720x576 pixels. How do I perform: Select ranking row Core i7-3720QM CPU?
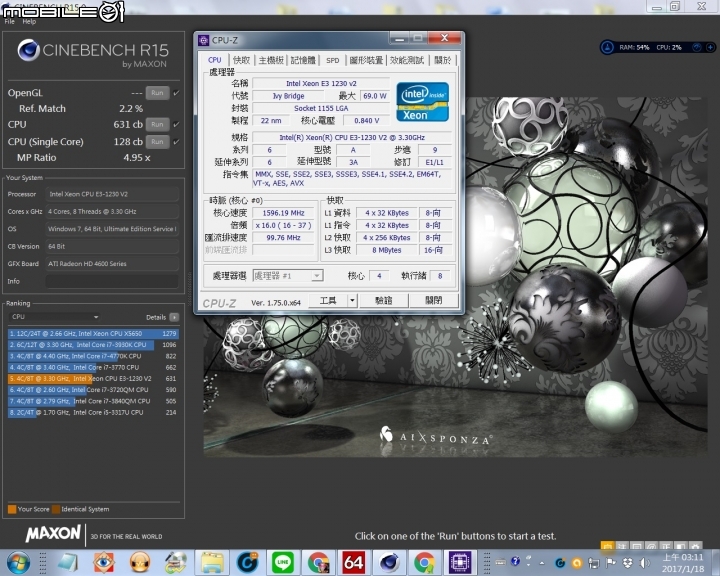point(93,390)
